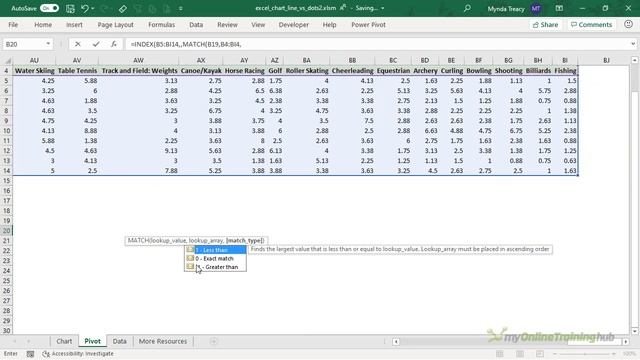This screenshot has width=640, height=360.
Task: Switch to Normal view icon
Action: point(500,354)
